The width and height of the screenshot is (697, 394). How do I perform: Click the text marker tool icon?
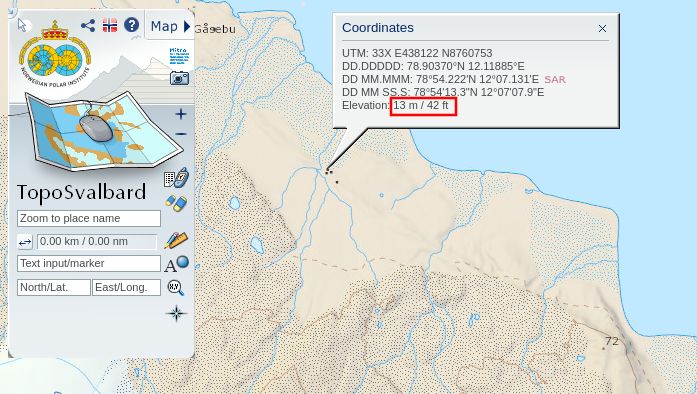pyautogui.click(x=176, y=264)
